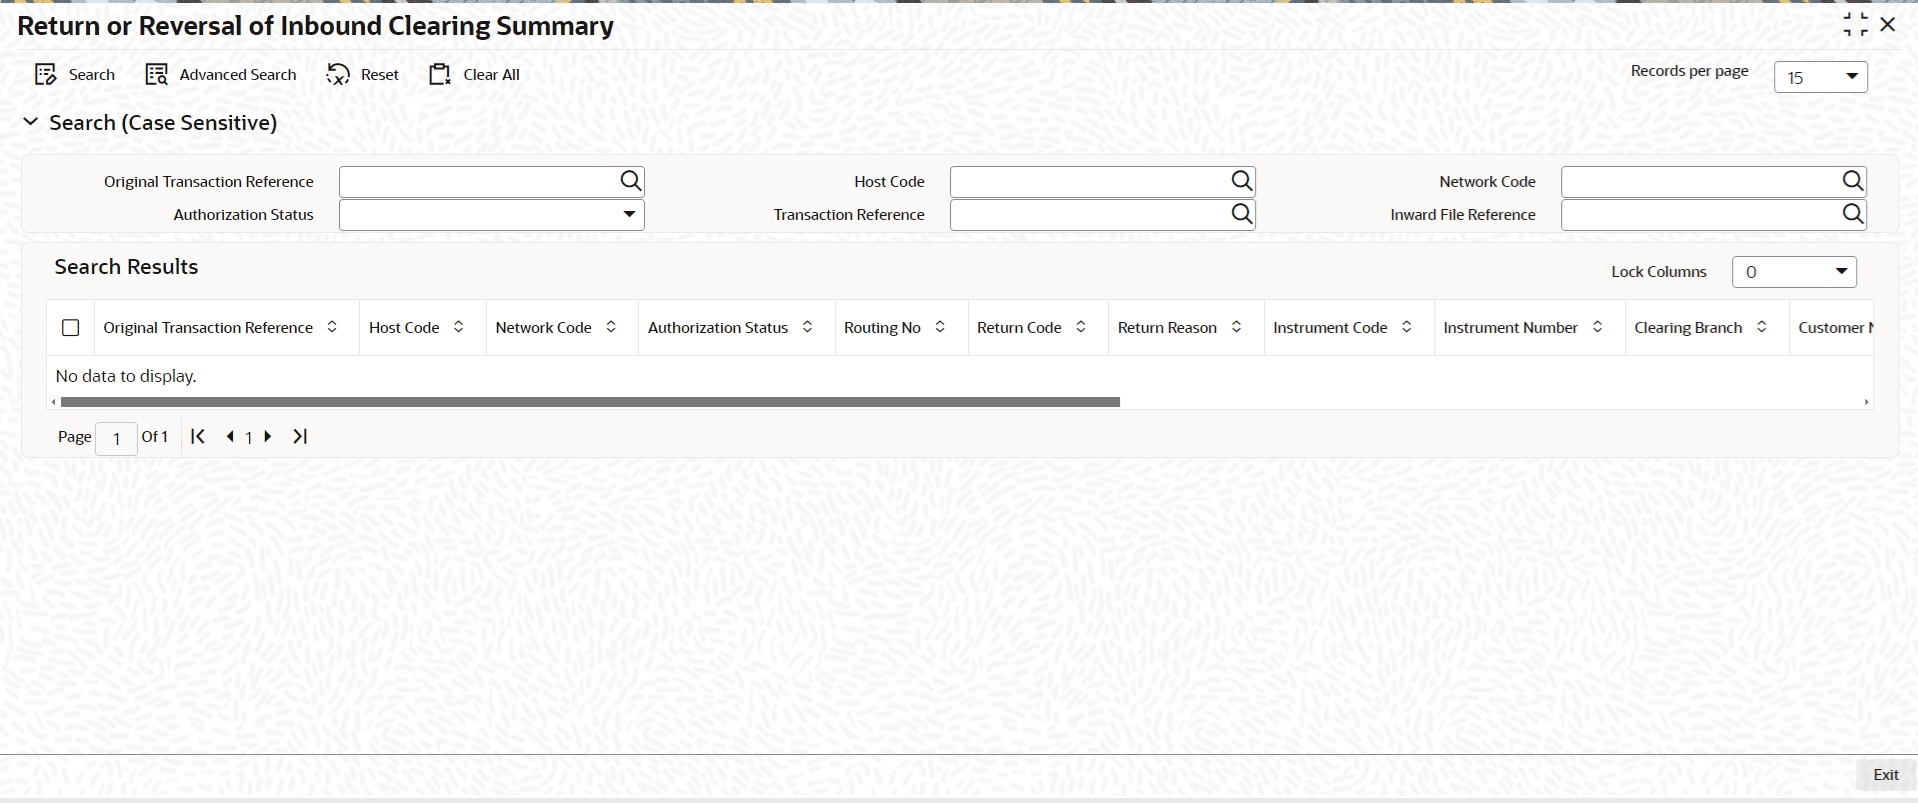Click the scroll right arrow of results table
The height and width of the screenshot is (803, 1918).
pos(1866,402)
